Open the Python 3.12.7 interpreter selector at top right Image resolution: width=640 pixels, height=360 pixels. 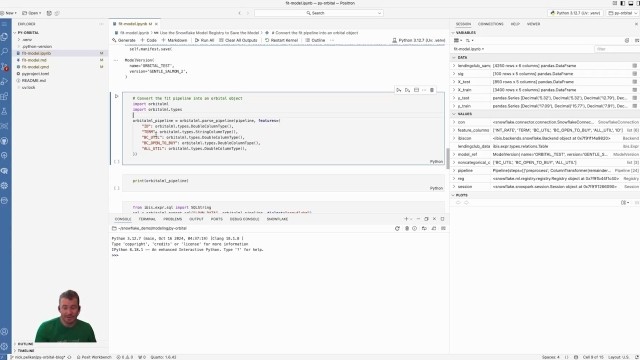point(575,13)
